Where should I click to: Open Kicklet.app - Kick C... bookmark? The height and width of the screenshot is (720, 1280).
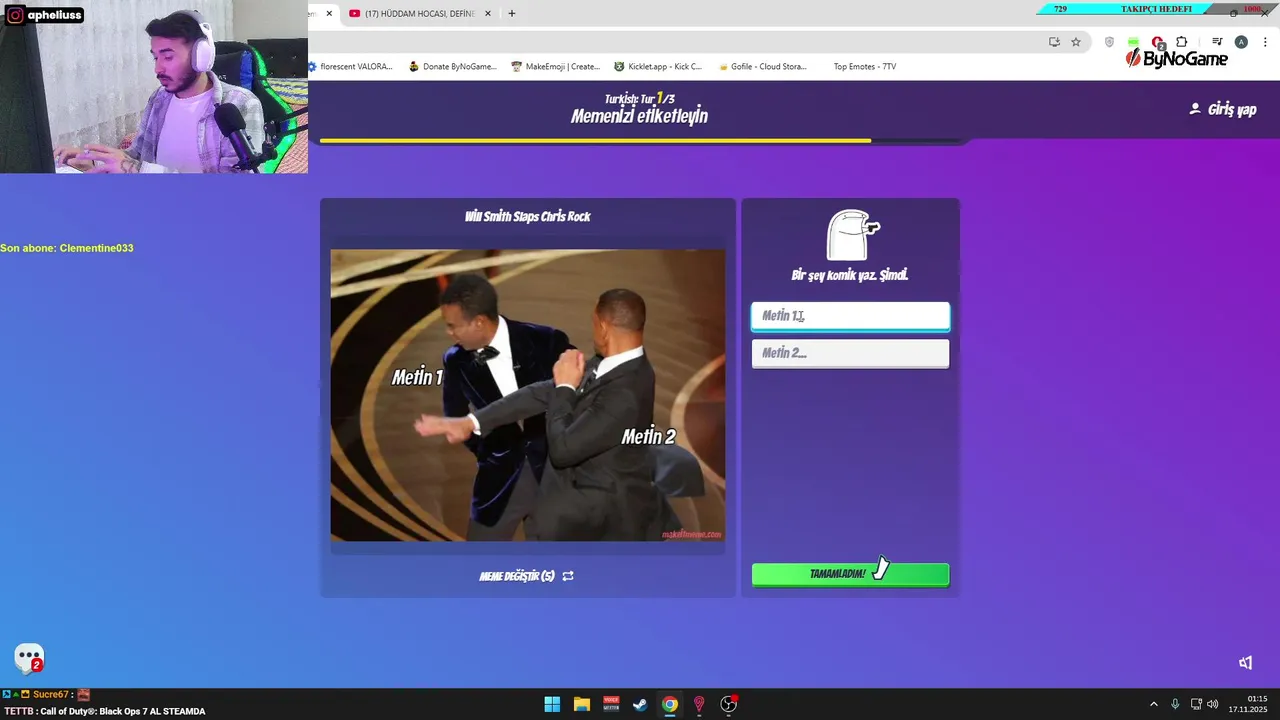[658, 67]
